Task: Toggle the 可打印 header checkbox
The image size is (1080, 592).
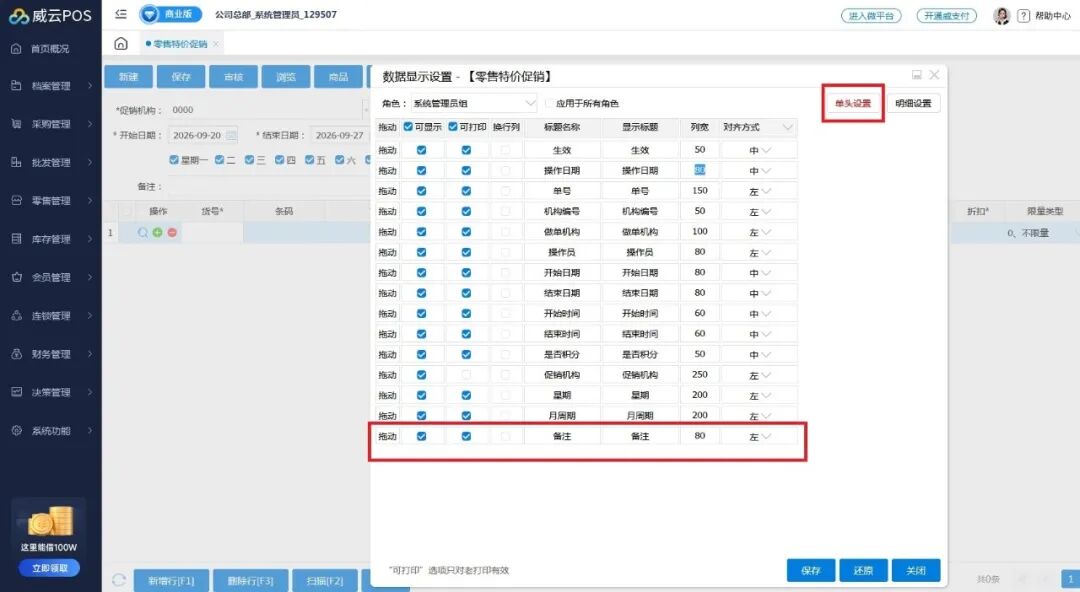Action: [x=453, y=127]
